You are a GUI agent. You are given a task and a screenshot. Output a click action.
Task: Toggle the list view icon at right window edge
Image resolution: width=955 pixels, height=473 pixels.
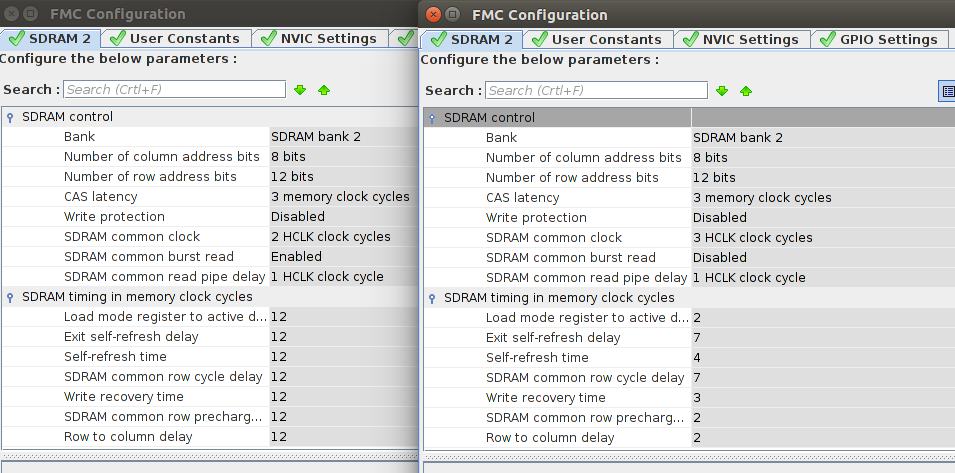947,91
